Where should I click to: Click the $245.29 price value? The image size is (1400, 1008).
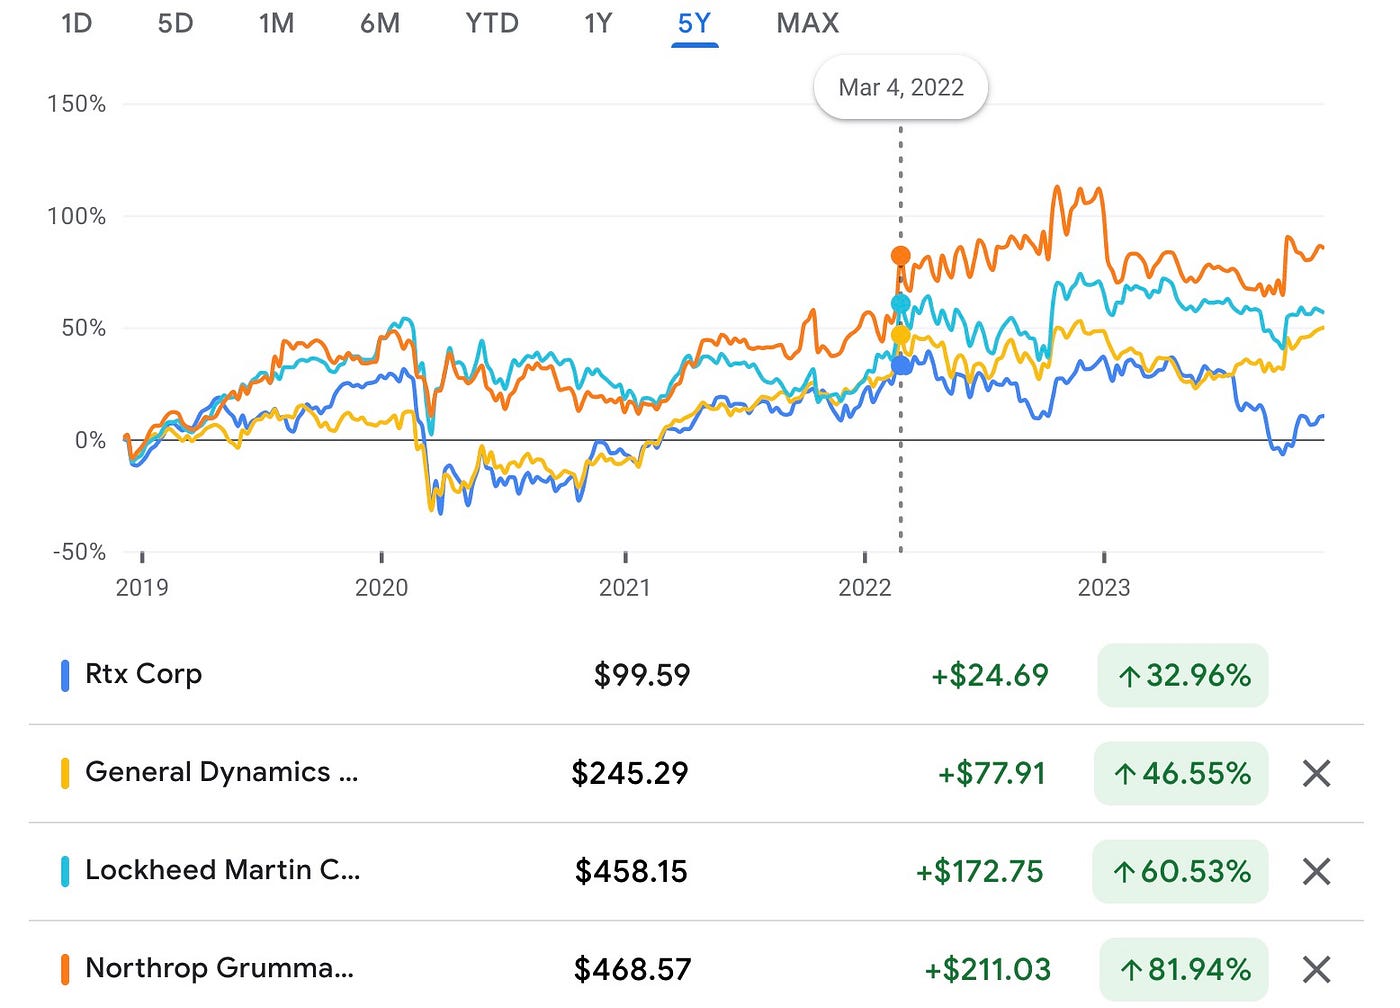pos(630,773)
